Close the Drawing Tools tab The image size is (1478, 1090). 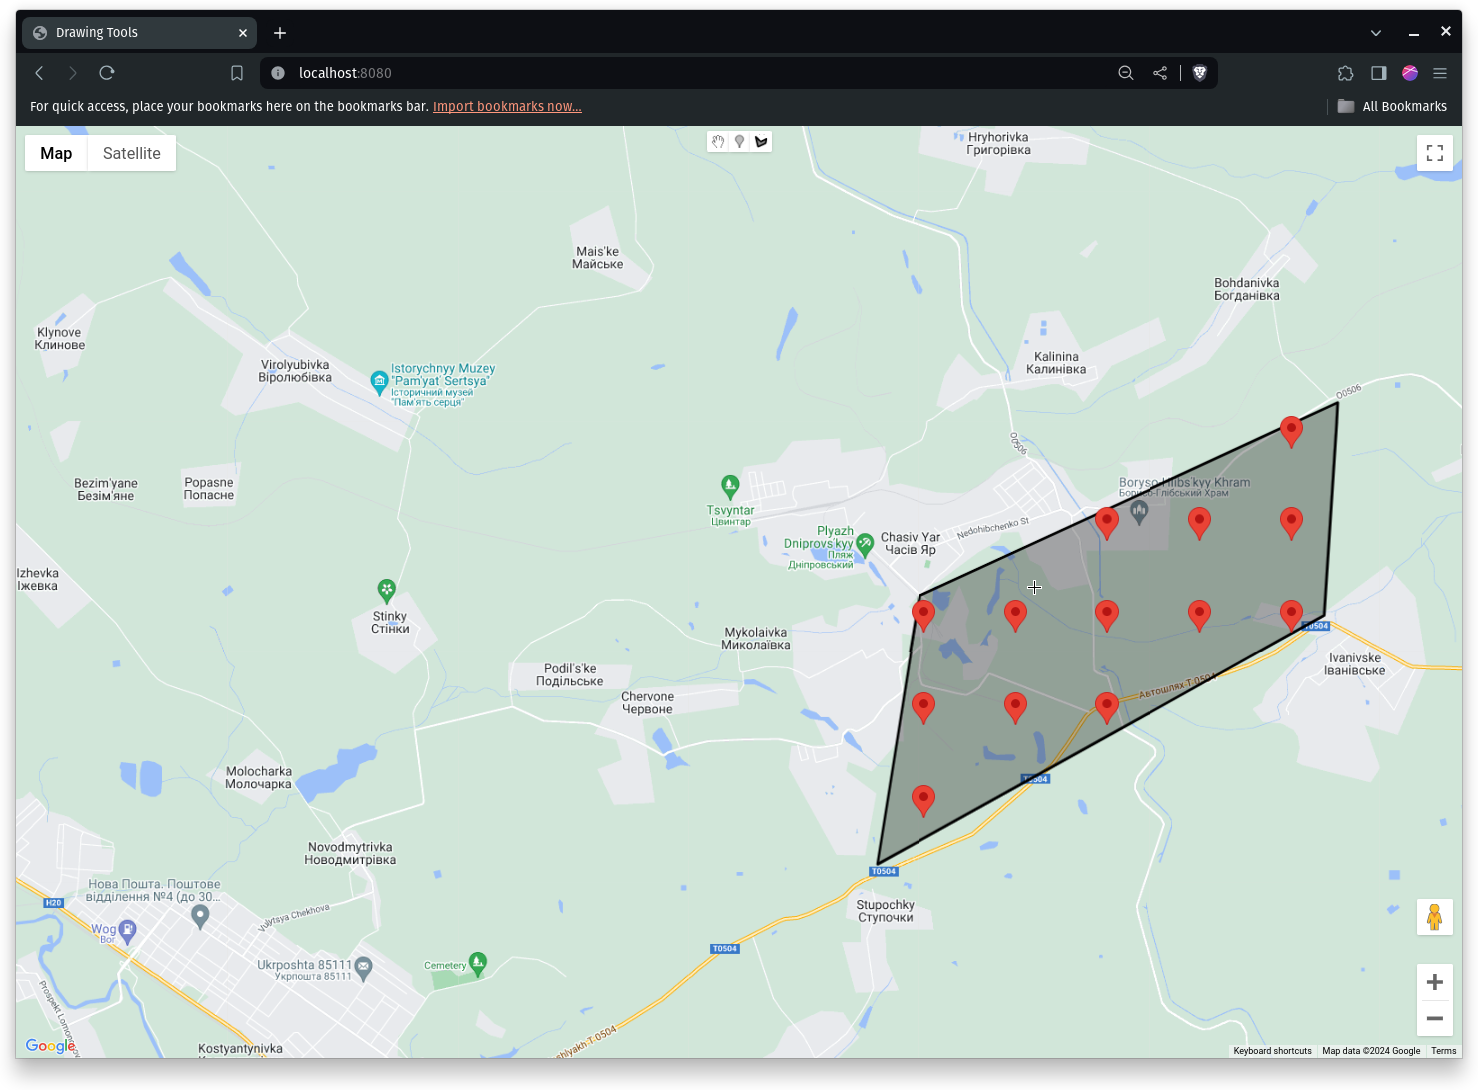243,33
